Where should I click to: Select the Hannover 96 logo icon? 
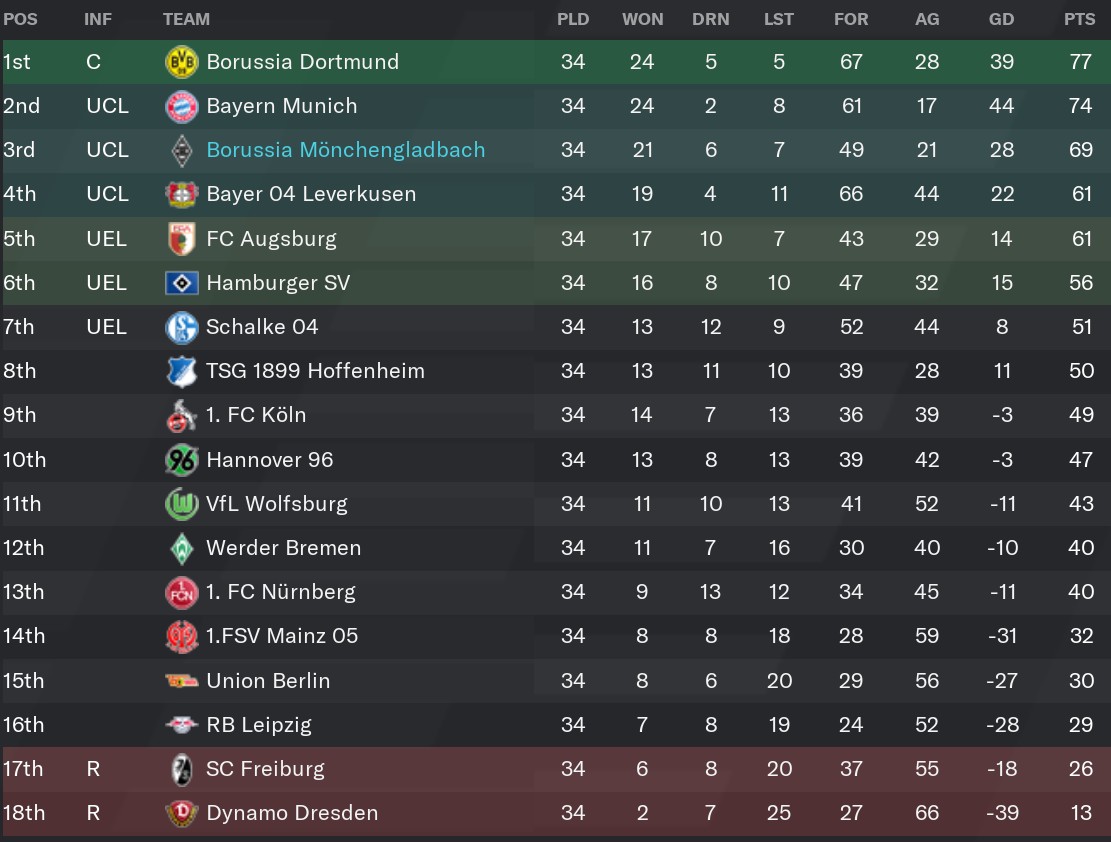click(181, 460)
